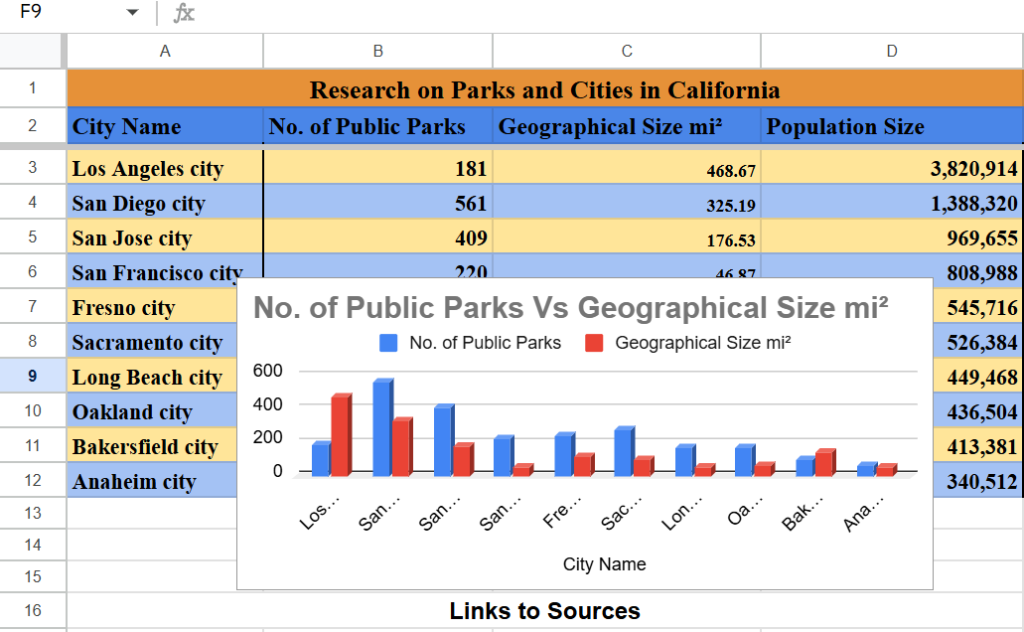Click the red legend swatch for Geographical Size
Viewport: 1024px width, 632px height.
click(594, 343)
